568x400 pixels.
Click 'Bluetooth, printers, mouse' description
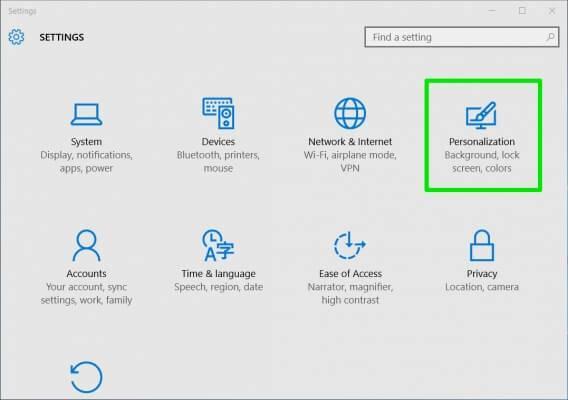[x=218, y=162]
